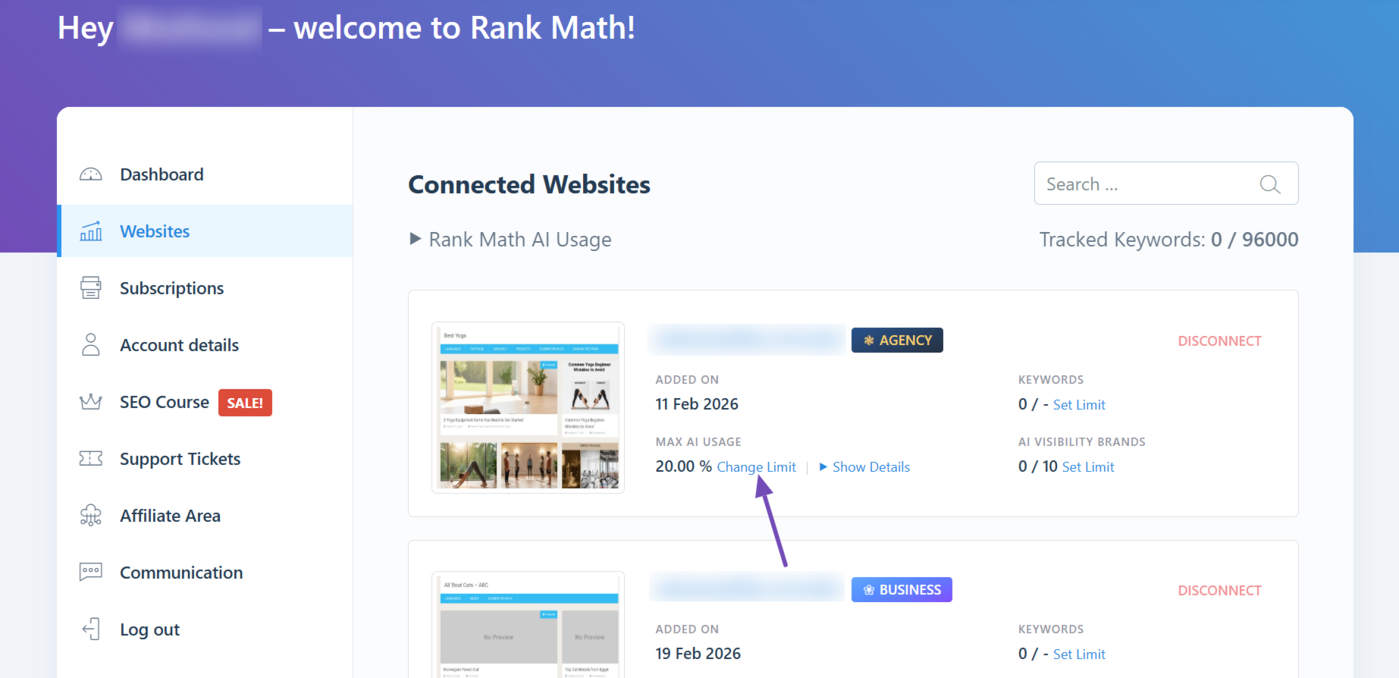This screenshot has width=1399, height=678.
Task: Expand Show Details for 11 Feb 2026 site
Action: click(864, 467)
